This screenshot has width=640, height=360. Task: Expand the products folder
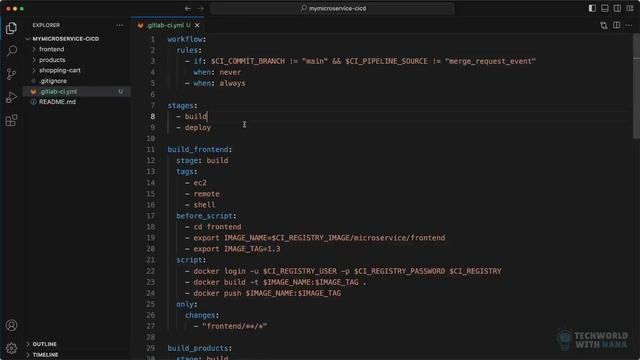pyautogui.click(x=52, y=60)
